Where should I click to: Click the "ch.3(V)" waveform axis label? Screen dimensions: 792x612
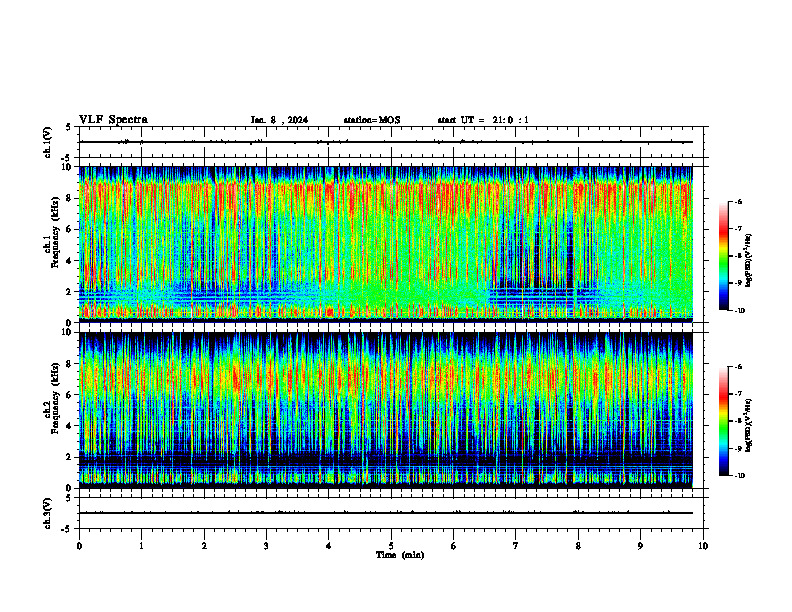48,513
